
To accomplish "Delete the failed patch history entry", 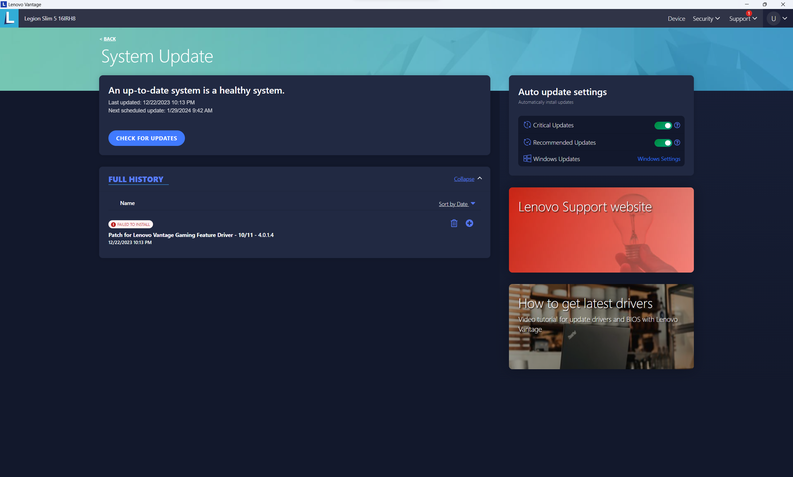I will 454,223.
